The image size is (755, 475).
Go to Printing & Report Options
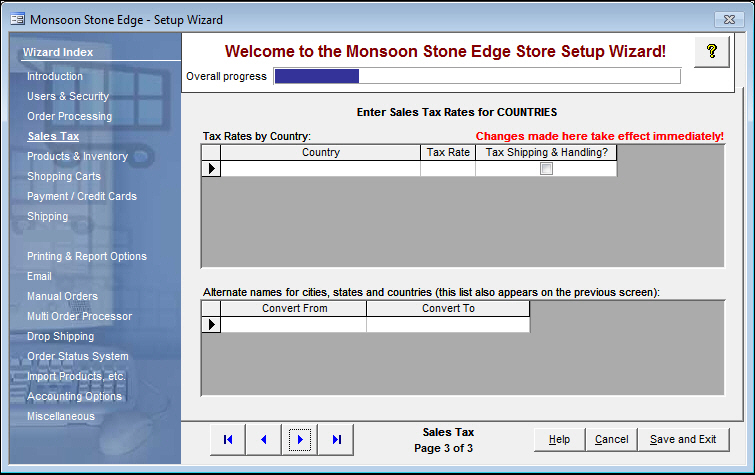(86, 256)
